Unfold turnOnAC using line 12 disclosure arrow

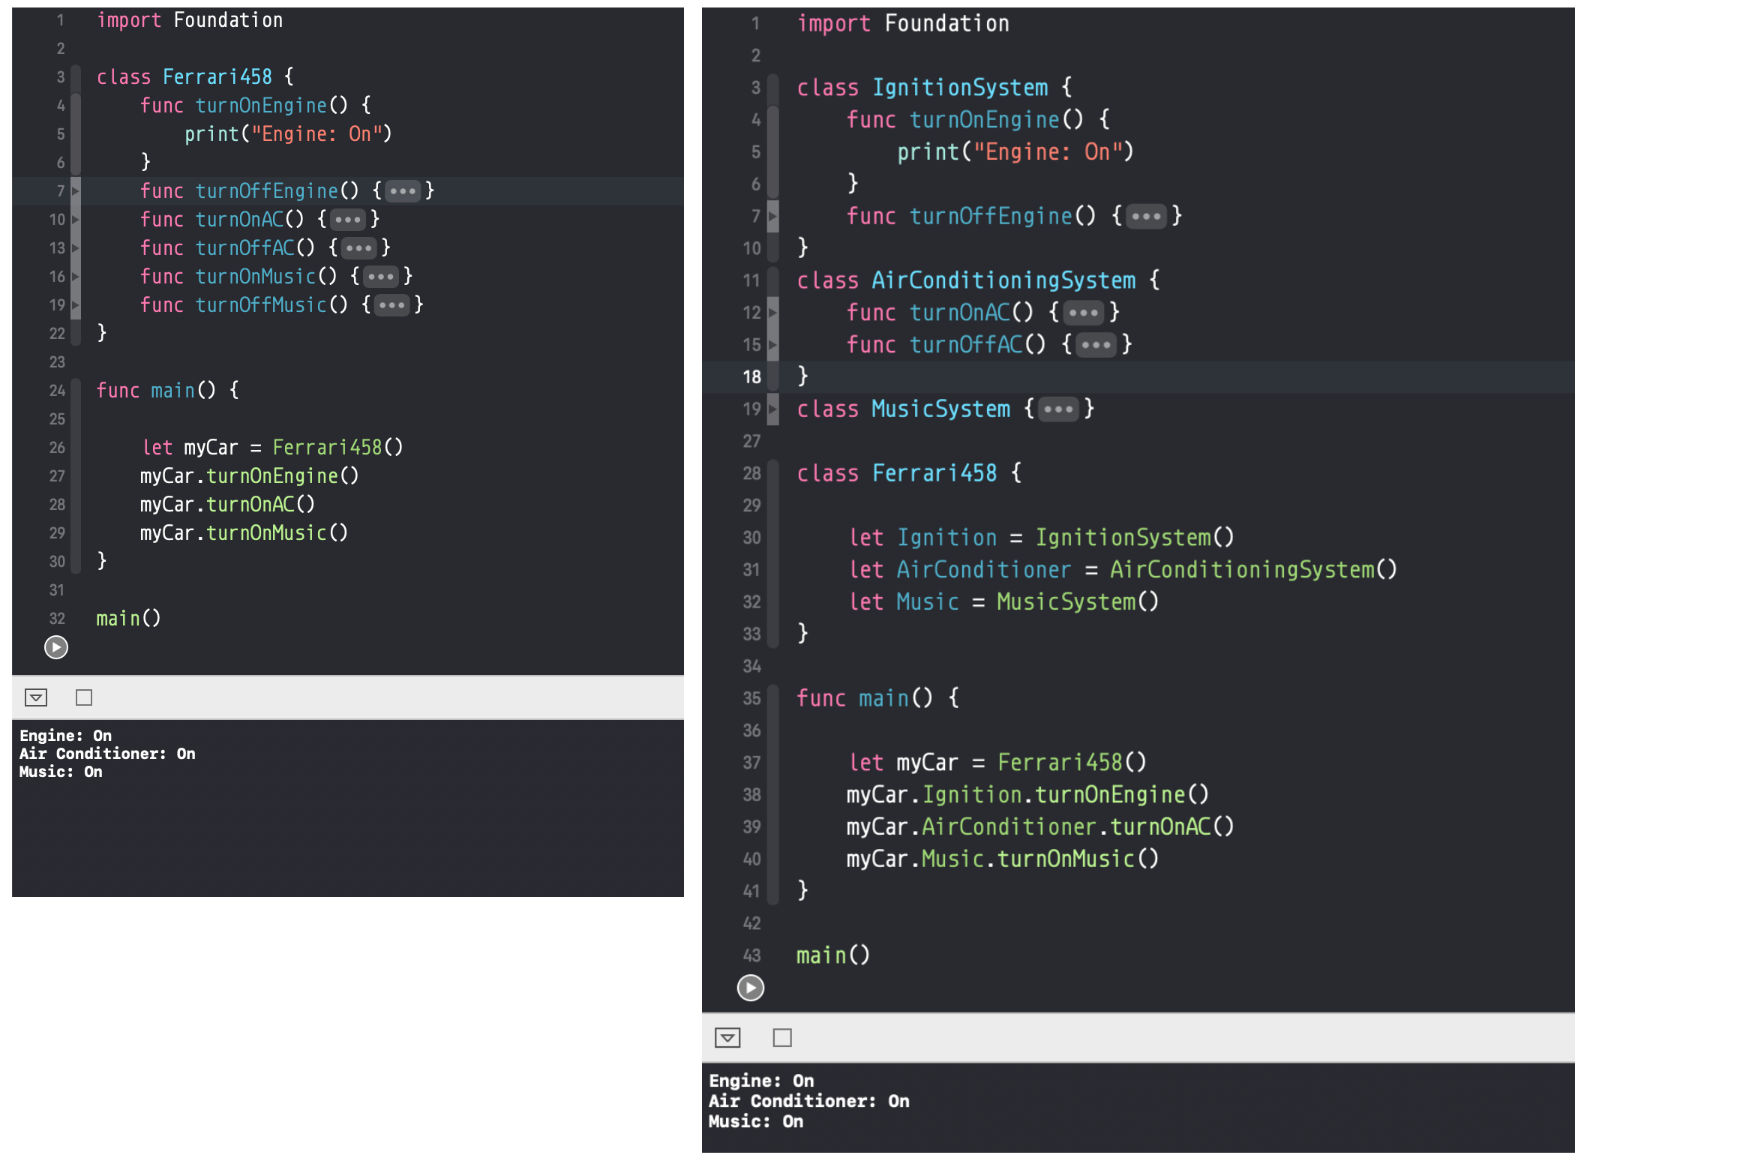point(772,312)
